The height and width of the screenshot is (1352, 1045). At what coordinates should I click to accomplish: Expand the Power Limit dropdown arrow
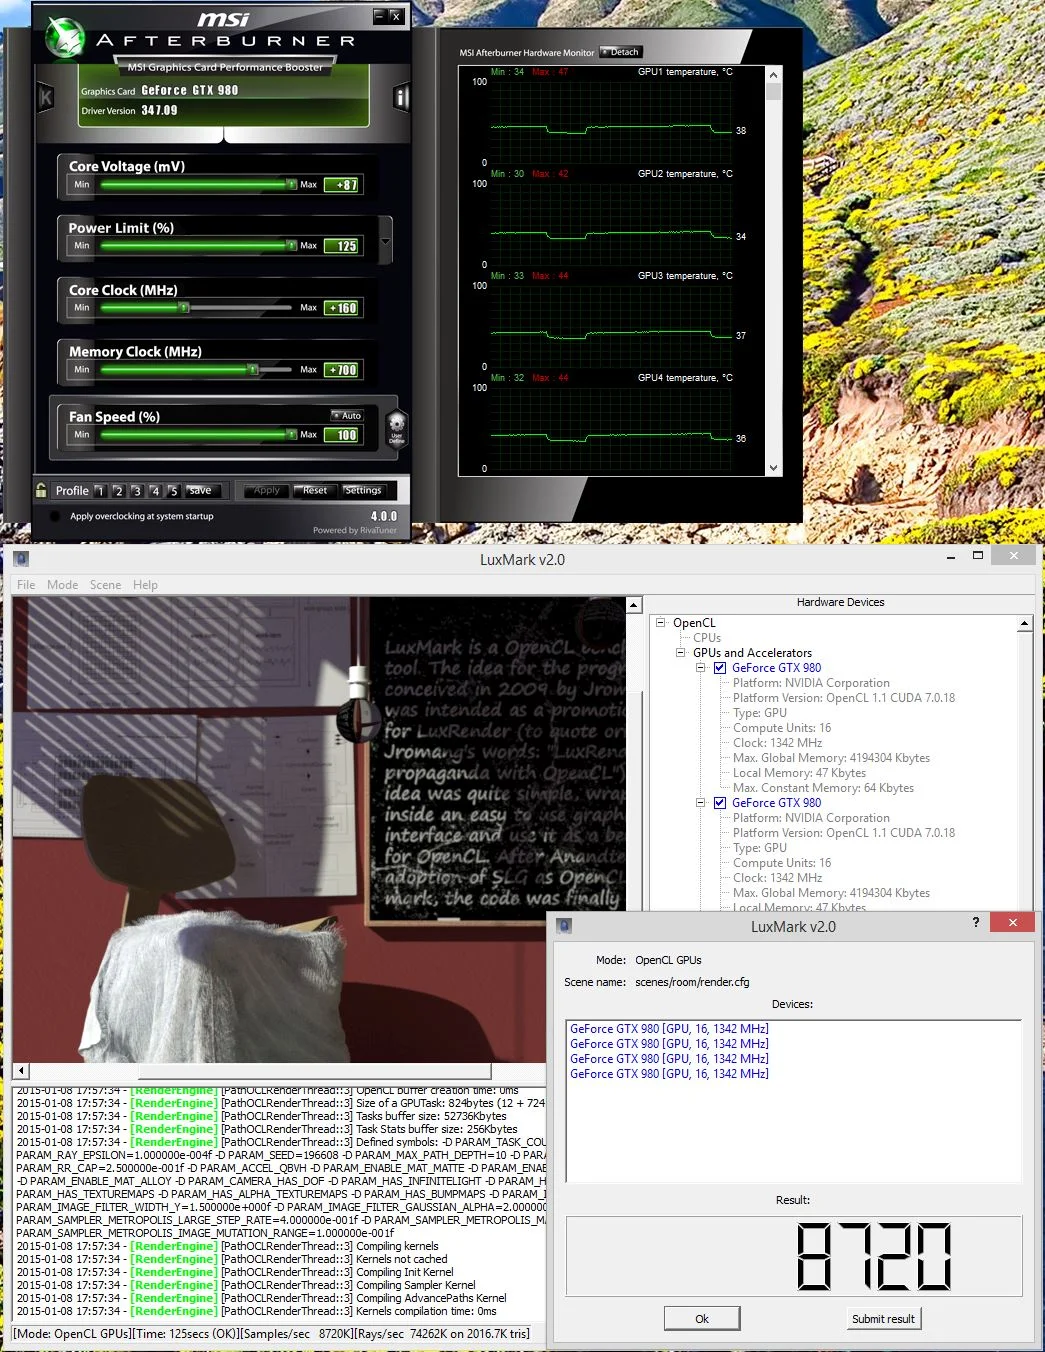point(385,241)
